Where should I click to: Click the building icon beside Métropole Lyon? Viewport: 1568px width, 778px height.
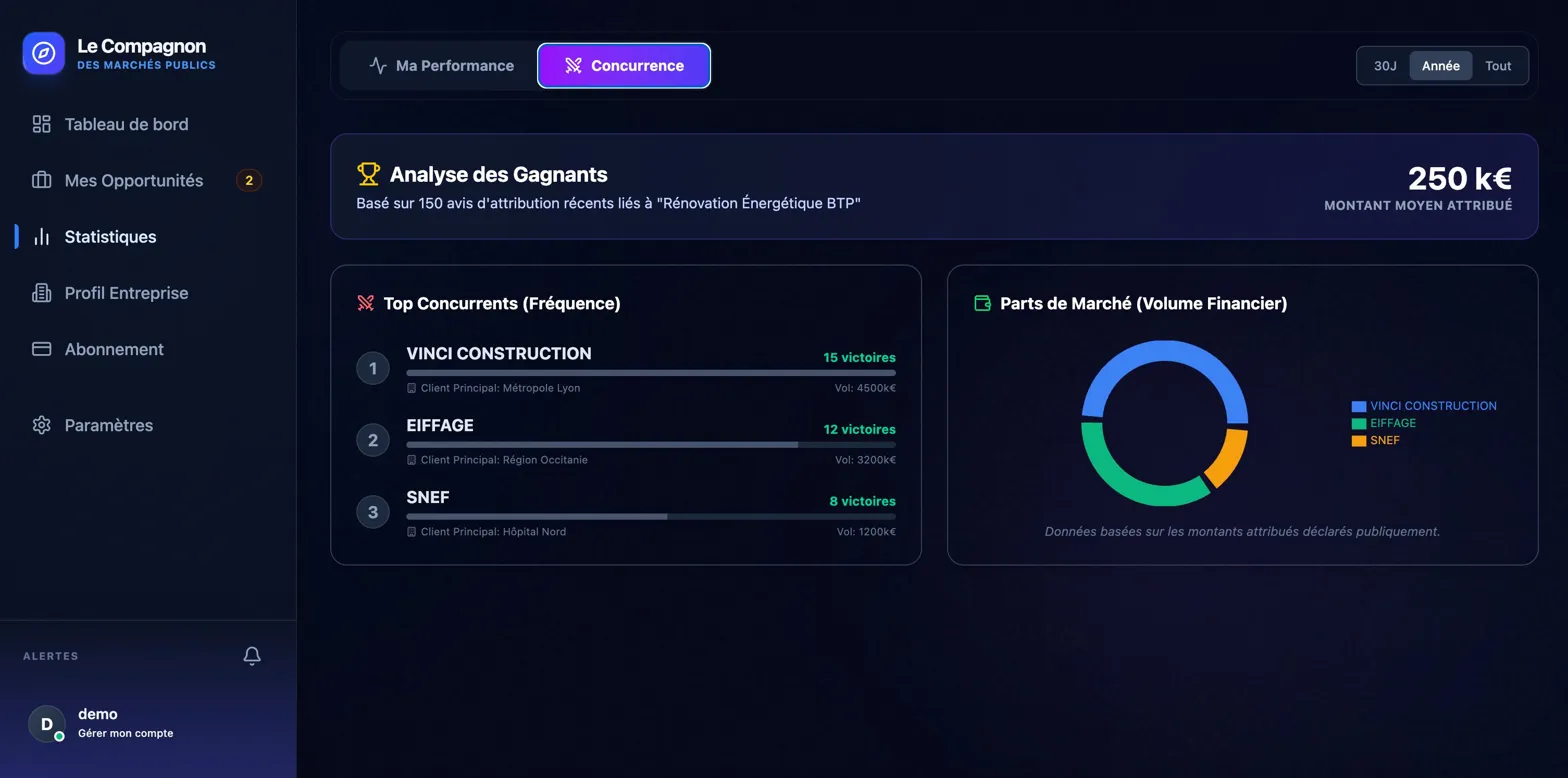click(x=411, y=388)
